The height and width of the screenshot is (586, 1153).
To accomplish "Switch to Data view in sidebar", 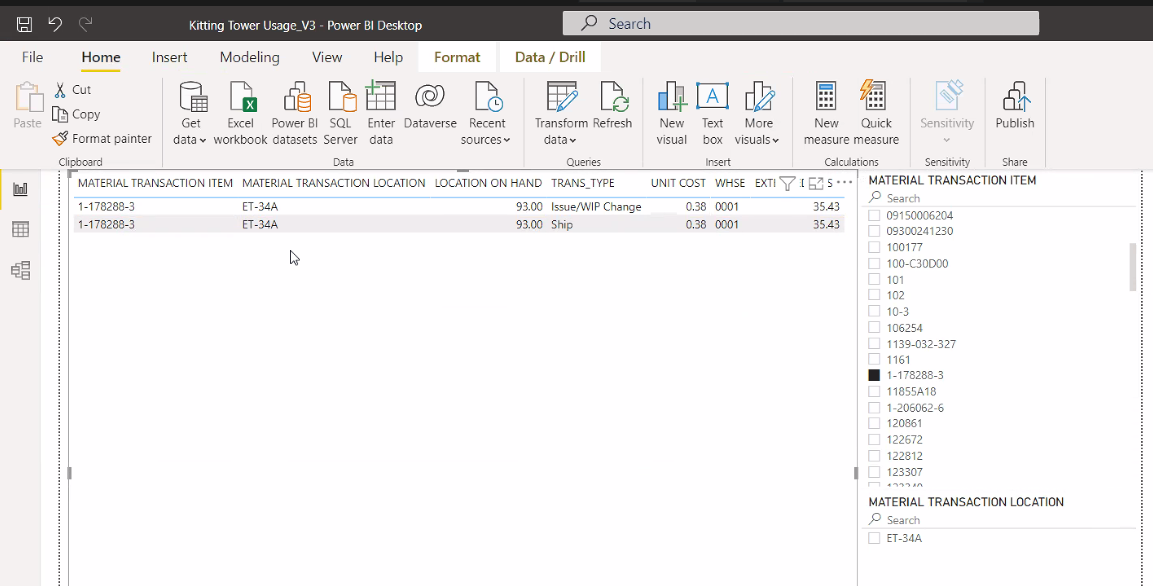I will click(x=21, y=229).
